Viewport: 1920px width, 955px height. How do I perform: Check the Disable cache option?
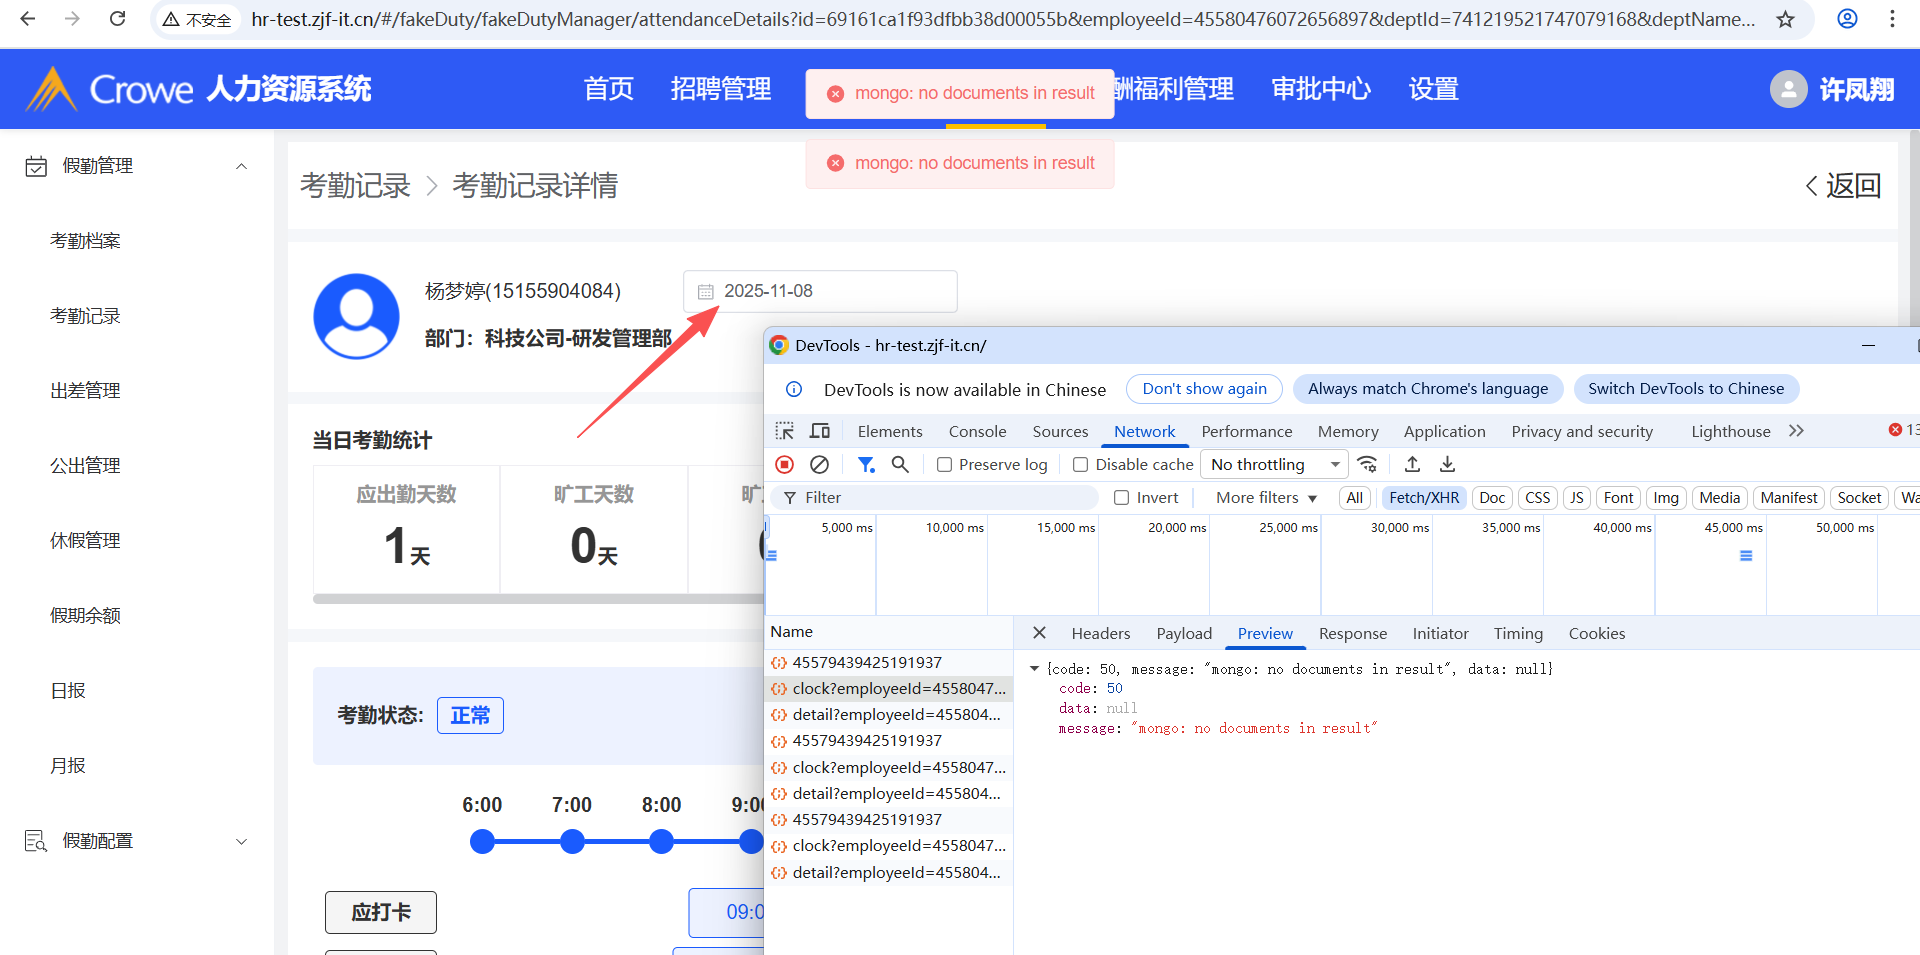1080,465
